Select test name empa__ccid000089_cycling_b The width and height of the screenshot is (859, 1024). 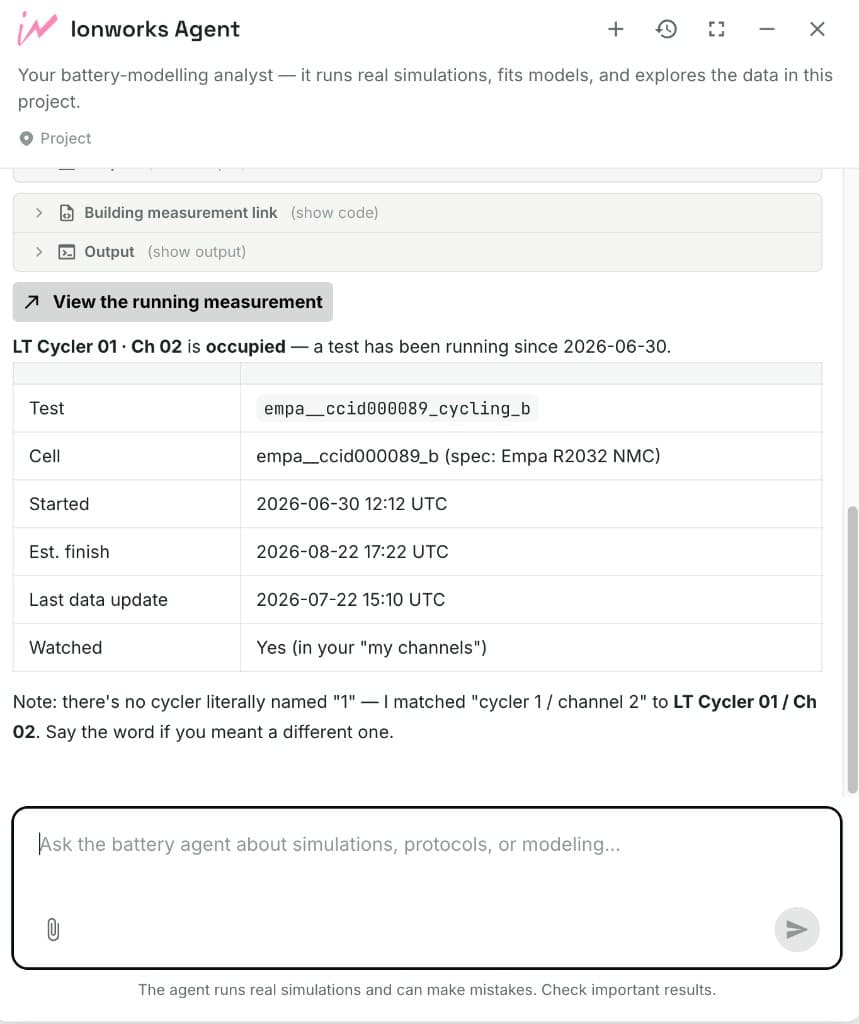point(397,409)
